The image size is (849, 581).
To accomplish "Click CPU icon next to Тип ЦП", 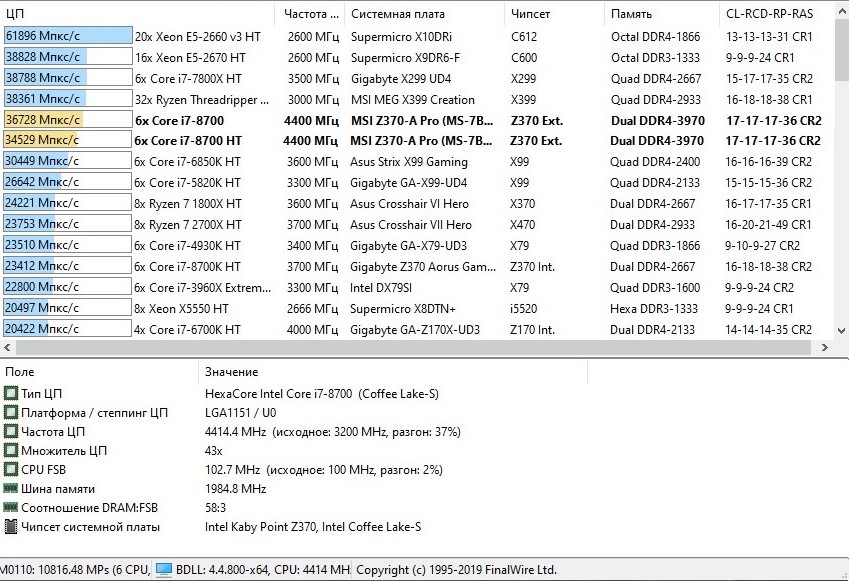I will (10, 393).
